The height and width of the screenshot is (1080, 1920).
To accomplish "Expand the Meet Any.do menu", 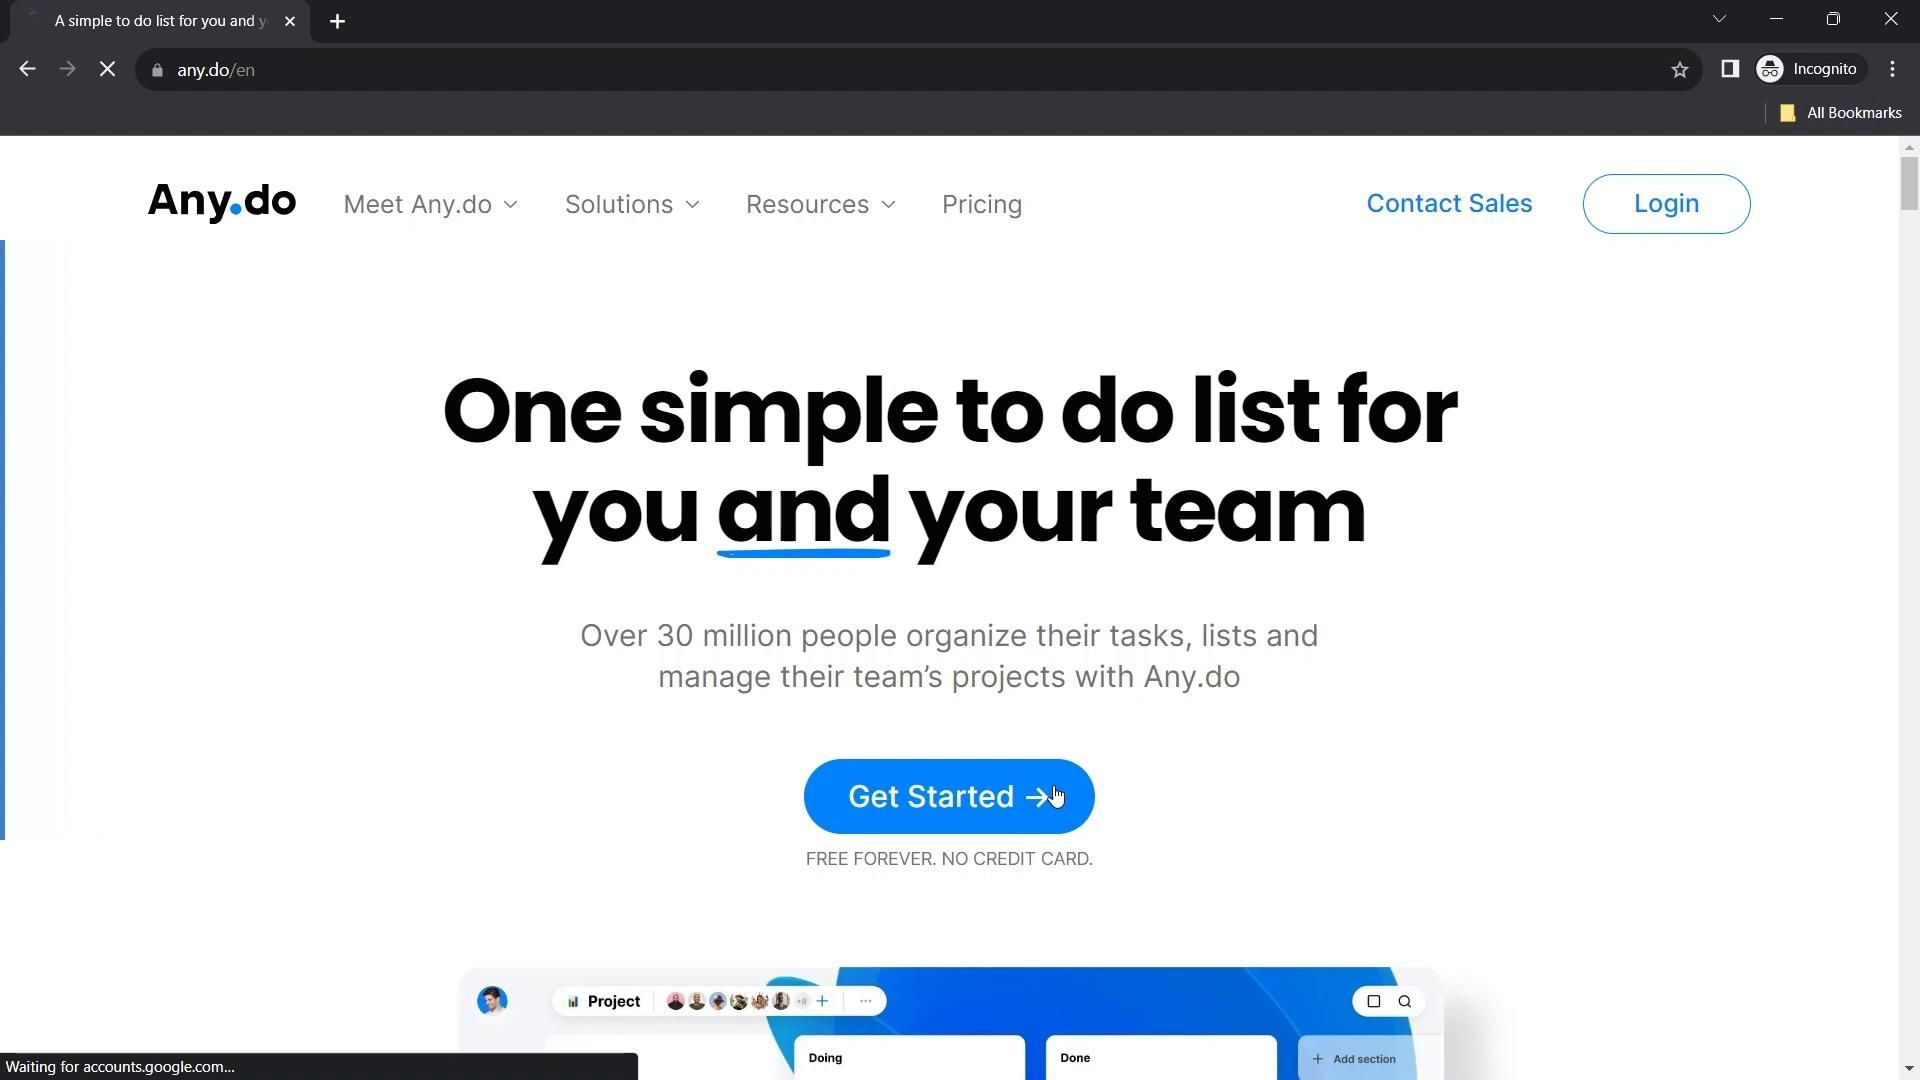I will [431, 204].
